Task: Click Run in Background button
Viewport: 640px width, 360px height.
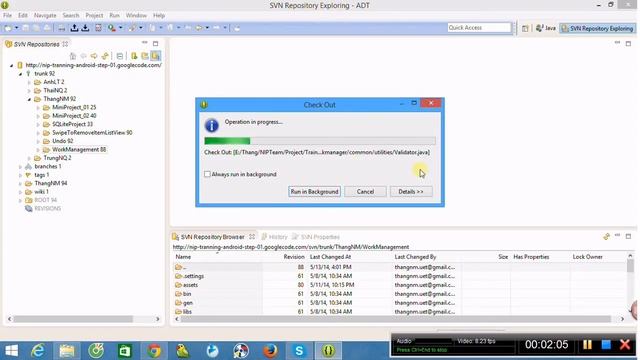Action: pyautogui.click(x=314, y=191)
